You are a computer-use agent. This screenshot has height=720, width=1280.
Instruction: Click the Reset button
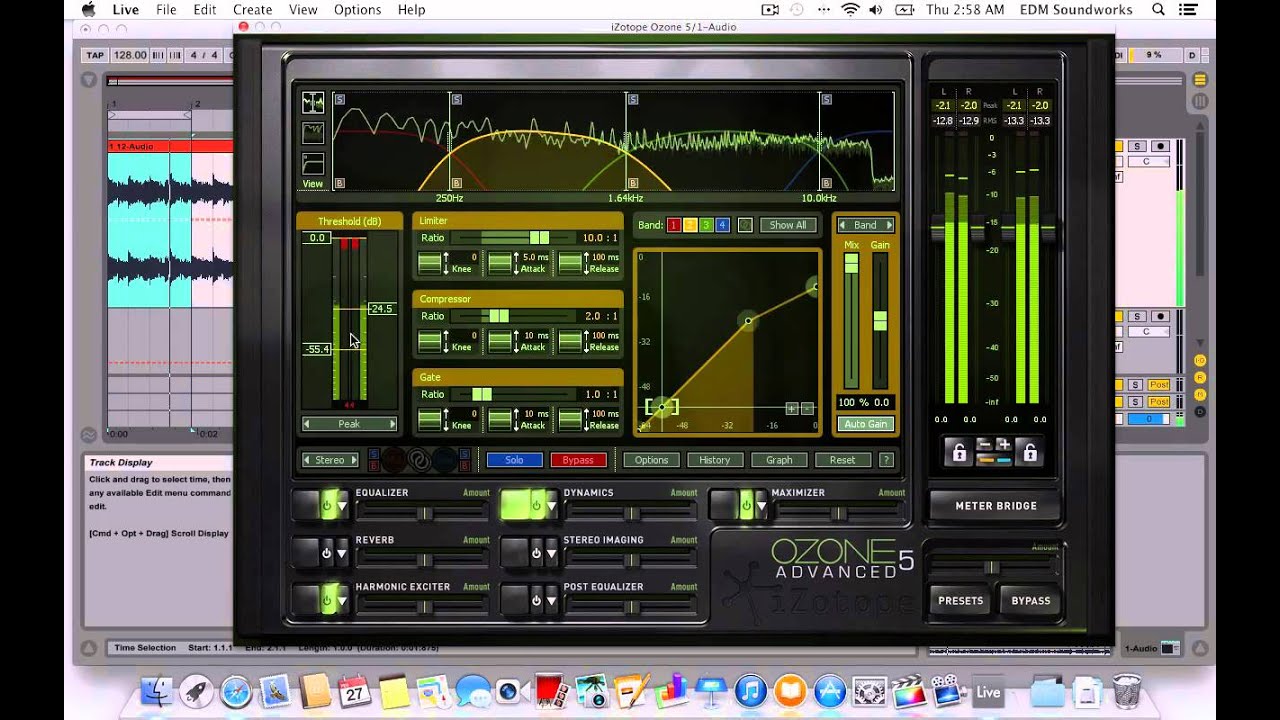(843, 460)
